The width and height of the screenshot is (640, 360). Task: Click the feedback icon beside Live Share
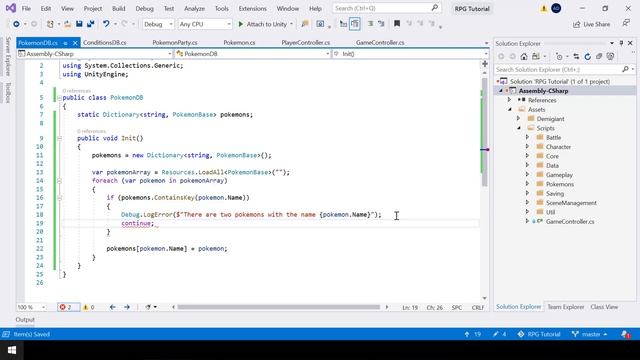[x=626, y=24]
